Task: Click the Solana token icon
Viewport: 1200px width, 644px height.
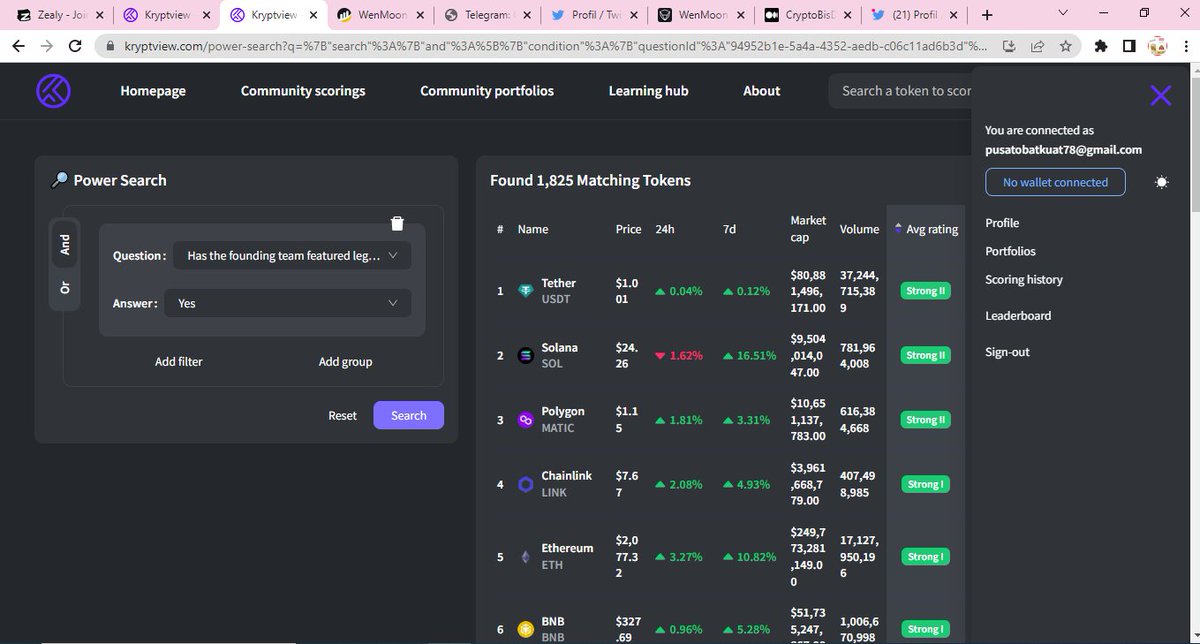Action: tap(526, 356)
